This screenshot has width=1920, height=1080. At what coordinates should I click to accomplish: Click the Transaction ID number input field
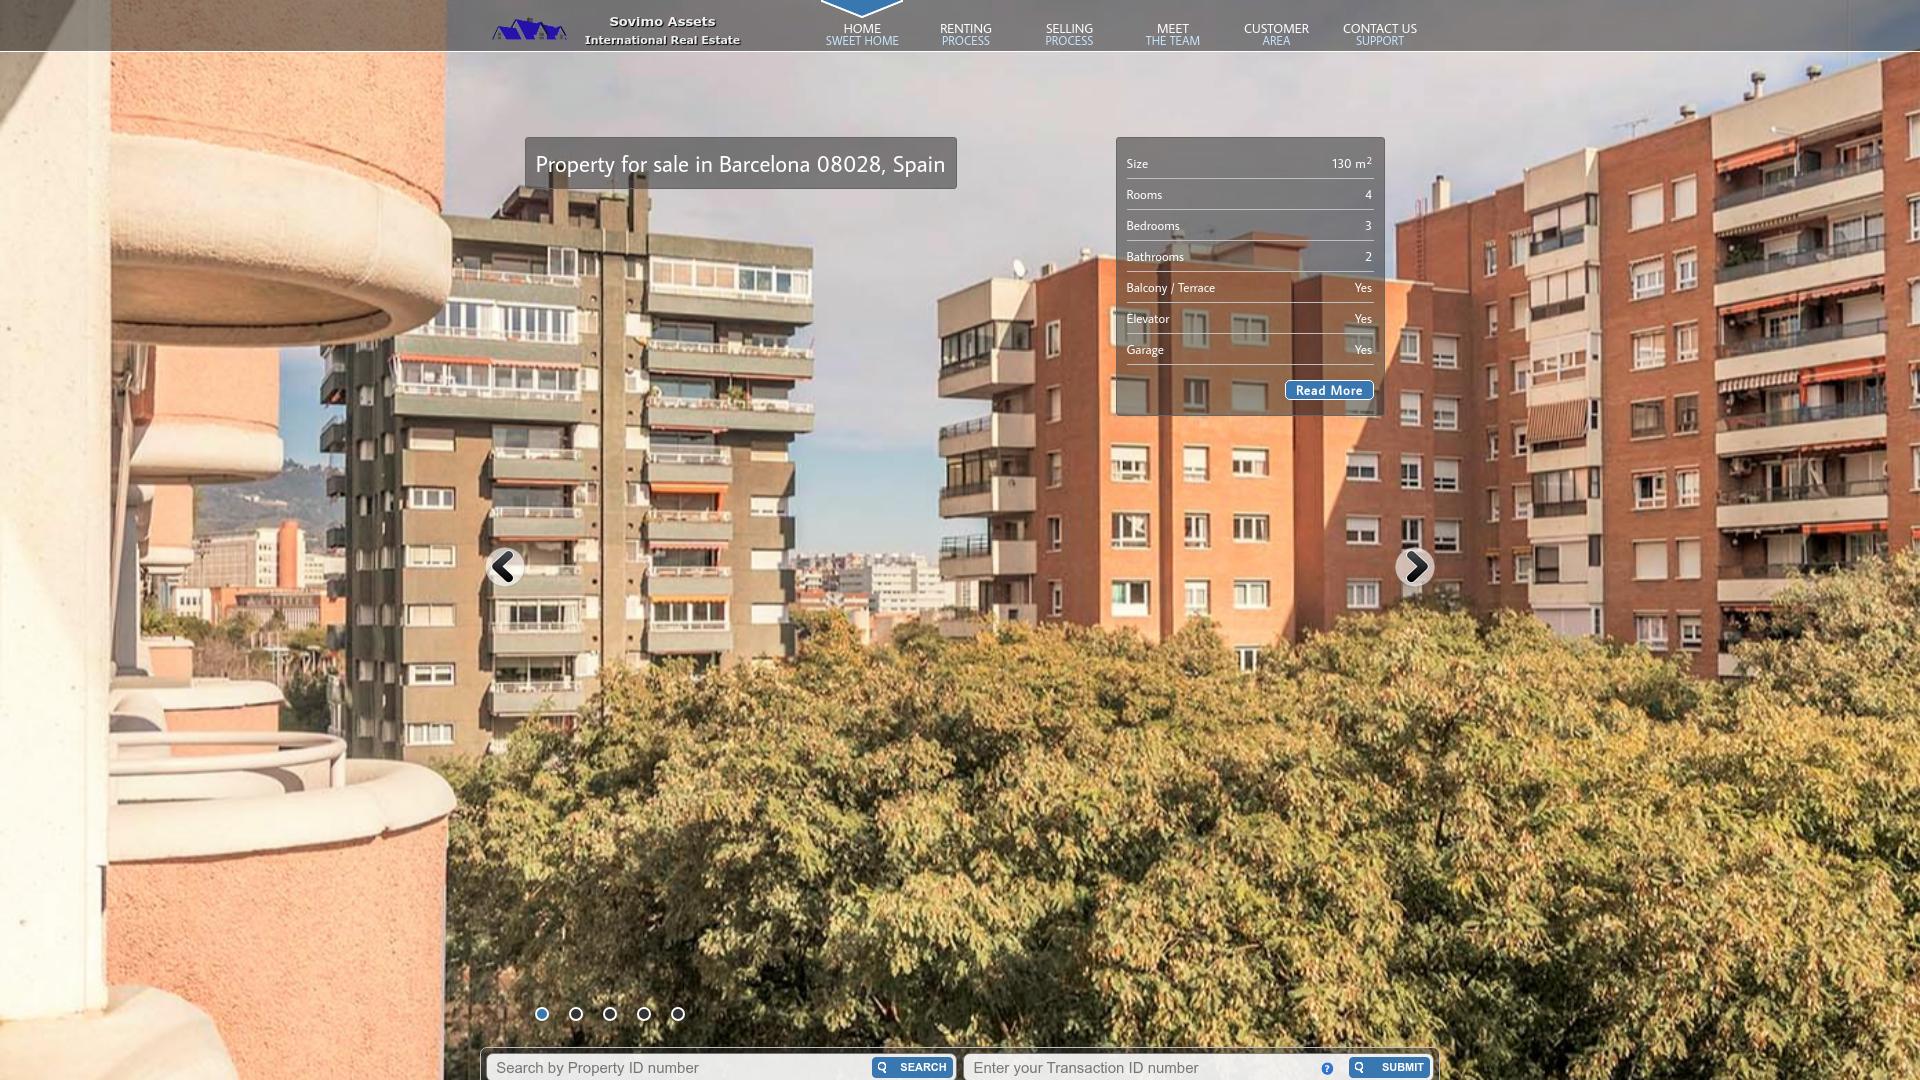(x=1140, y=1067)
